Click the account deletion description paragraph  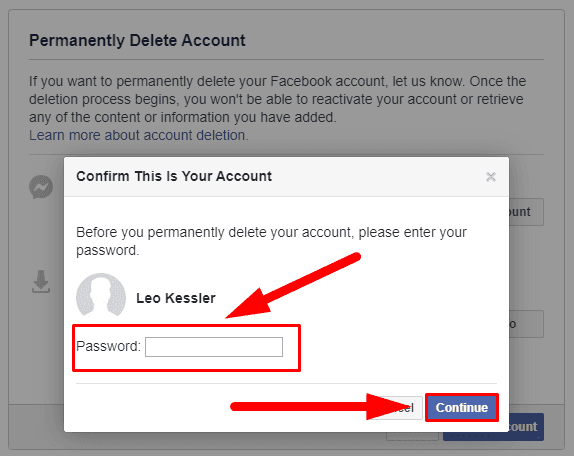click(277, 99)
